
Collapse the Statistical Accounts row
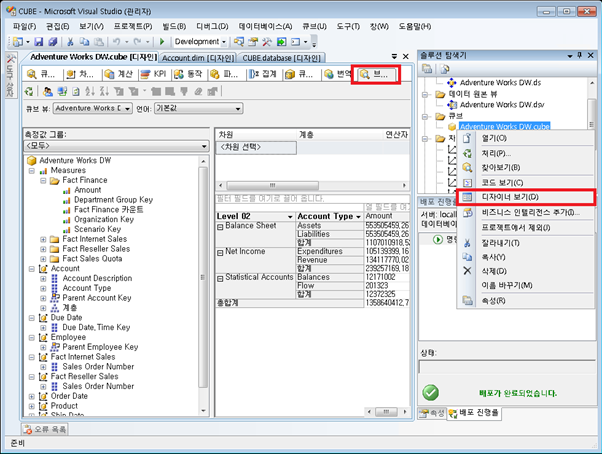pyautogui.click(x=220, y=279)
